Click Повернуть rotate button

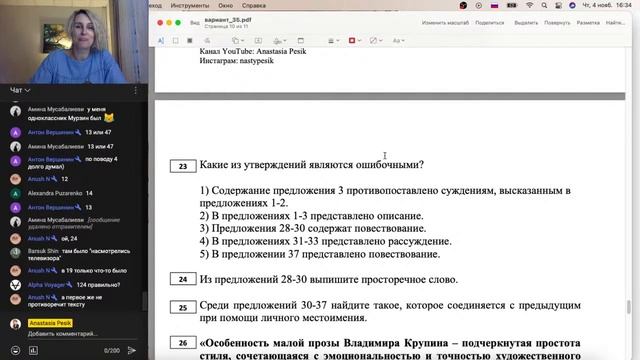pos(557,23)
